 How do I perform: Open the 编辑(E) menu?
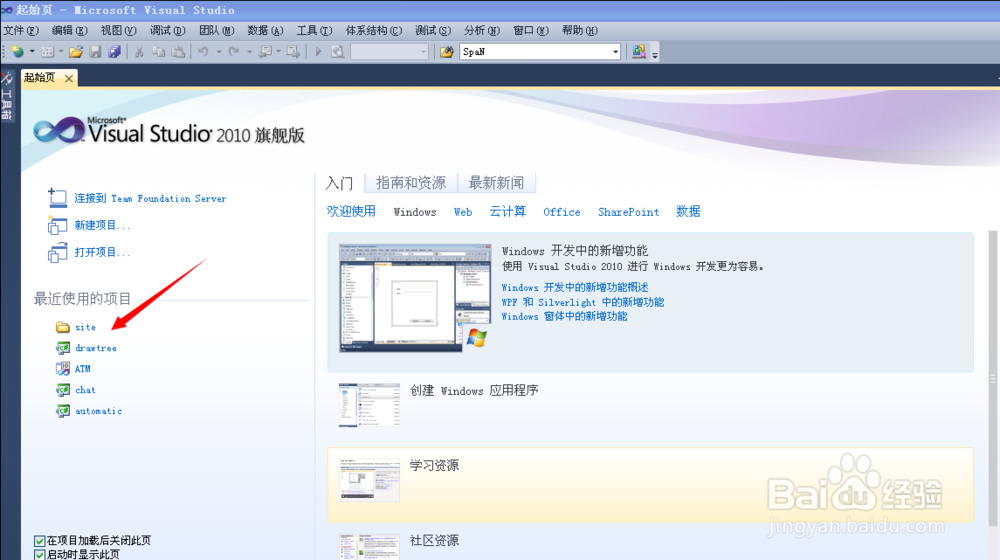click(70, 31)
